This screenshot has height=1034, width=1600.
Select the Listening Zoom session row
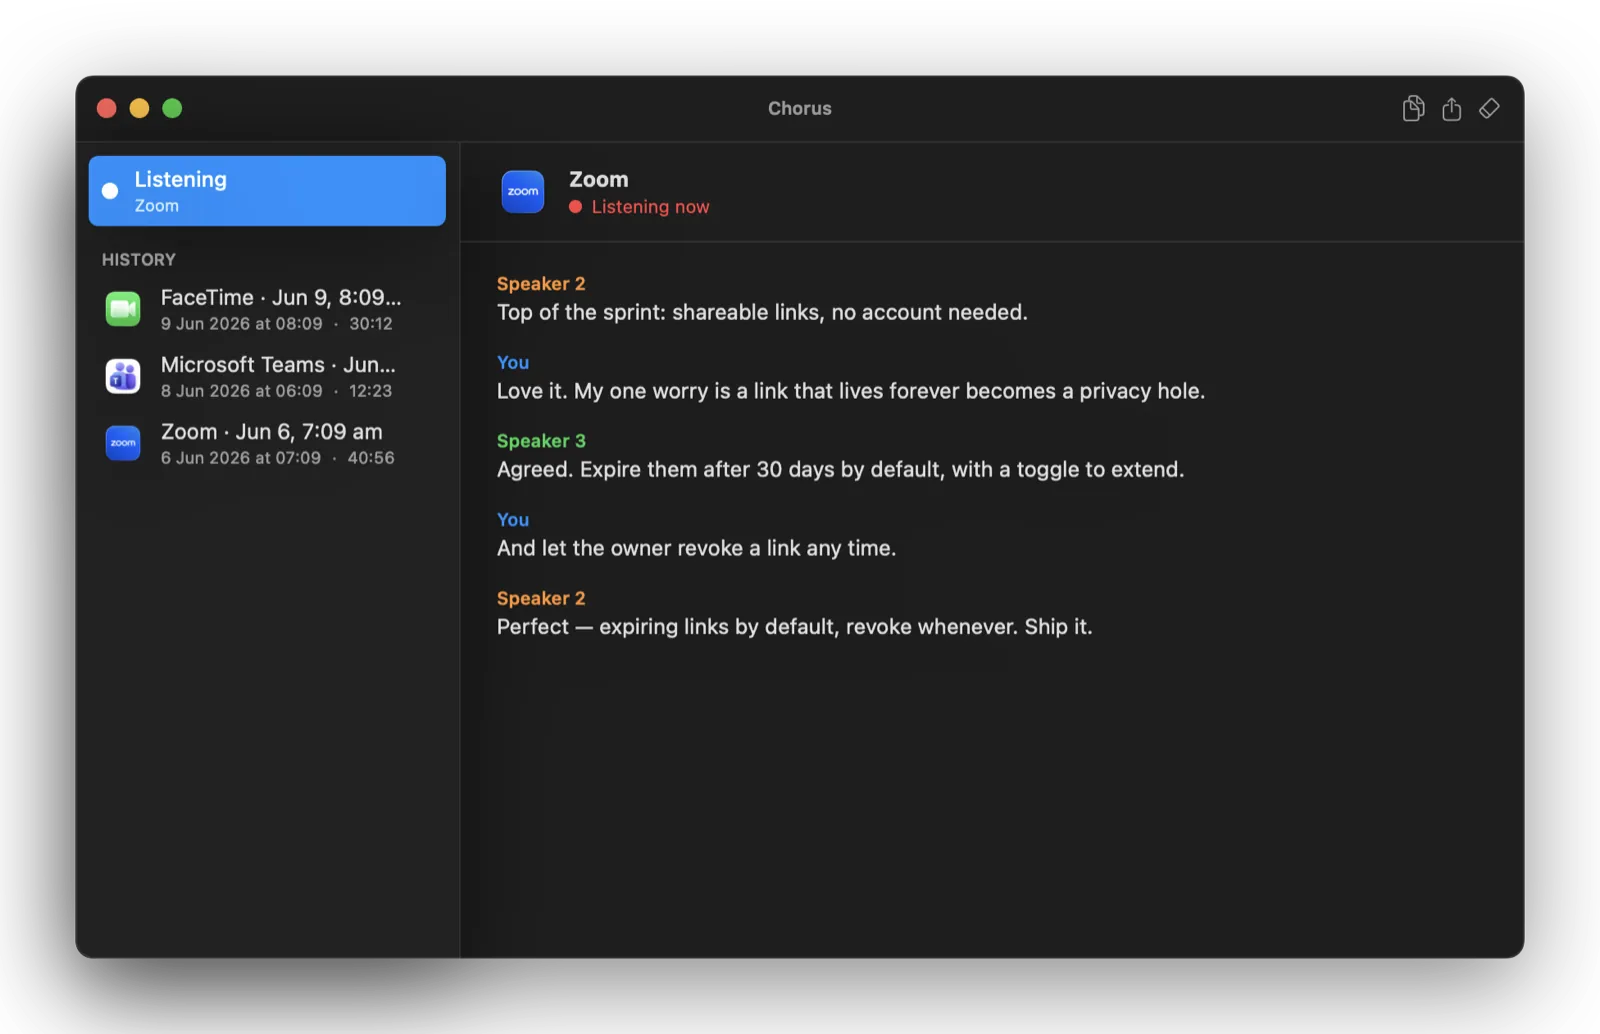(x=267, y=191)
